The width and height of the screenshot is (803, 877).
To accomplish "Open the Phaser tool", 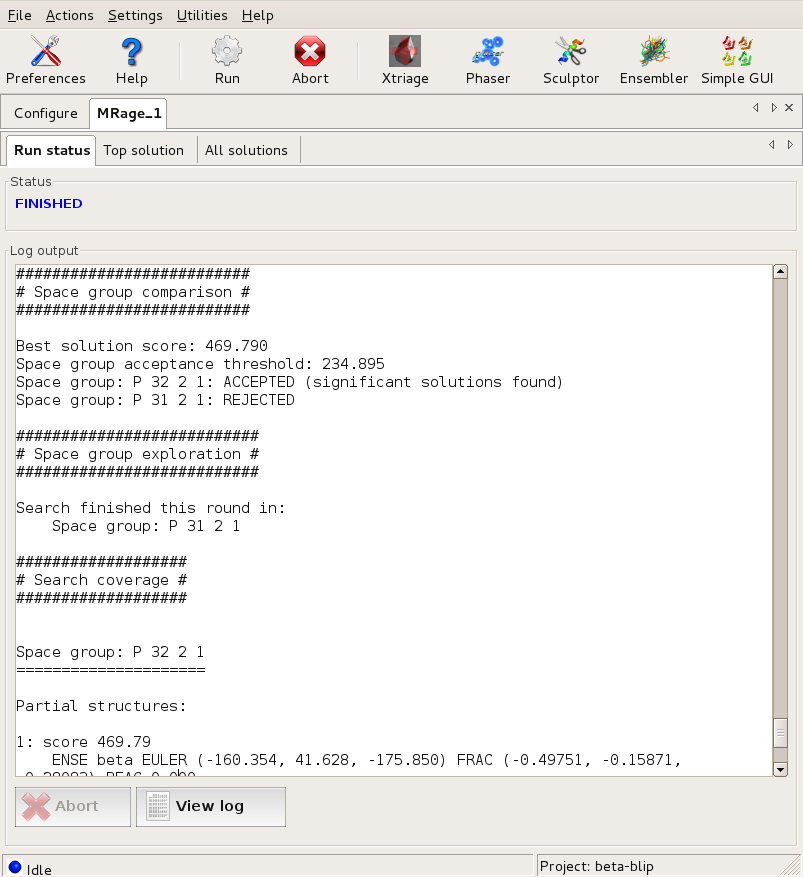I will (x=488, y=60).
